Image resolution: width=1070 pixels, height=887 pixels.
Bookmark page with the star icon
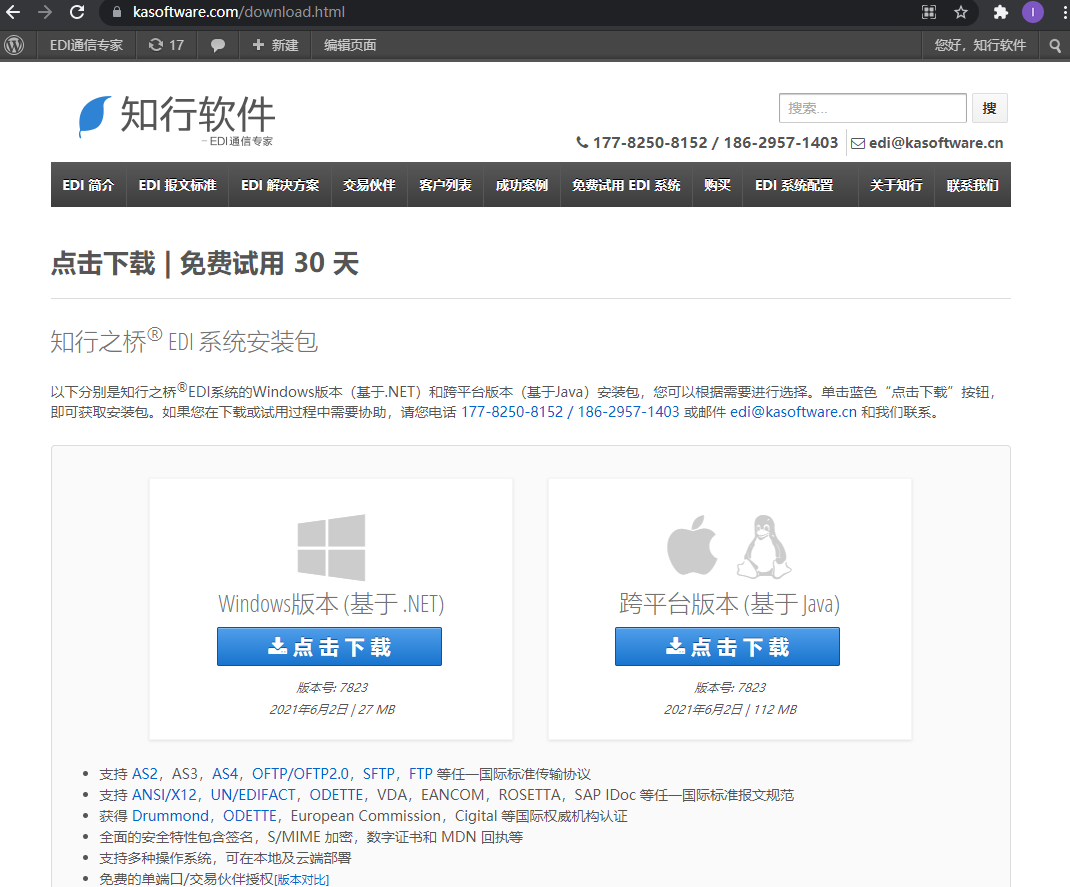(x=961, y=12)
